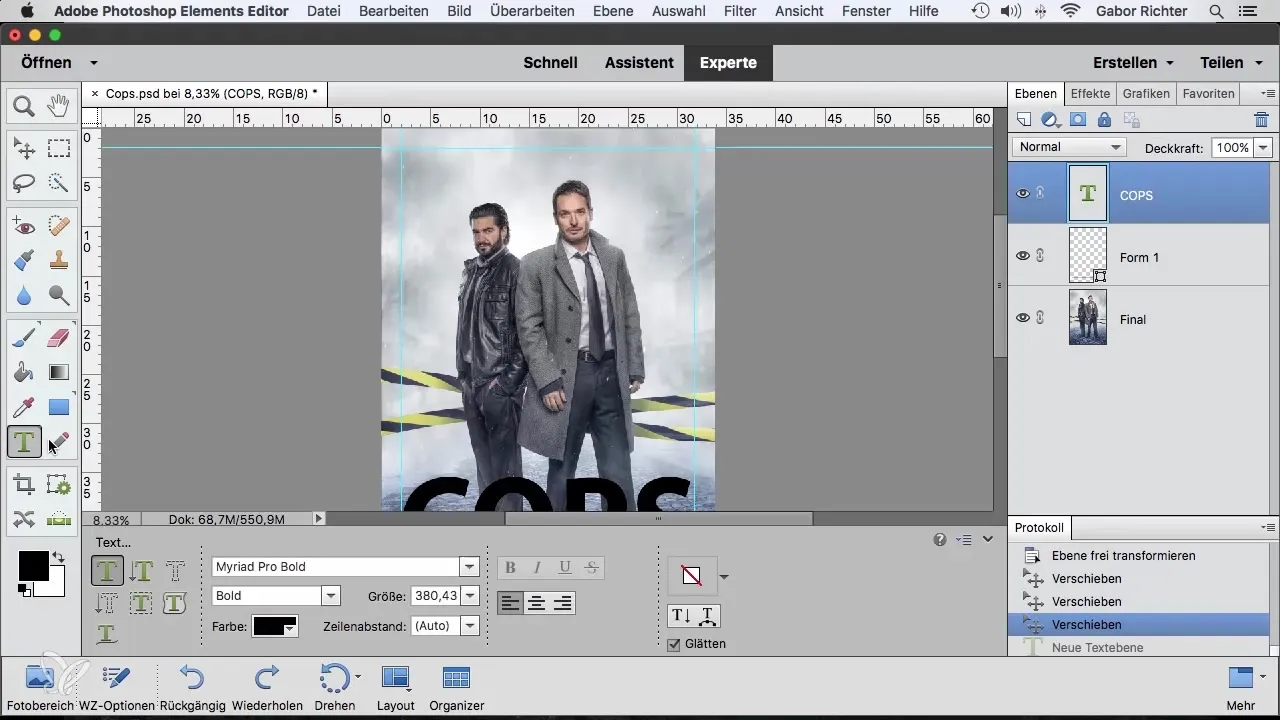Select the Rectangular Marquee tool
Screen dimensions: 1280x720
point(59,149)
